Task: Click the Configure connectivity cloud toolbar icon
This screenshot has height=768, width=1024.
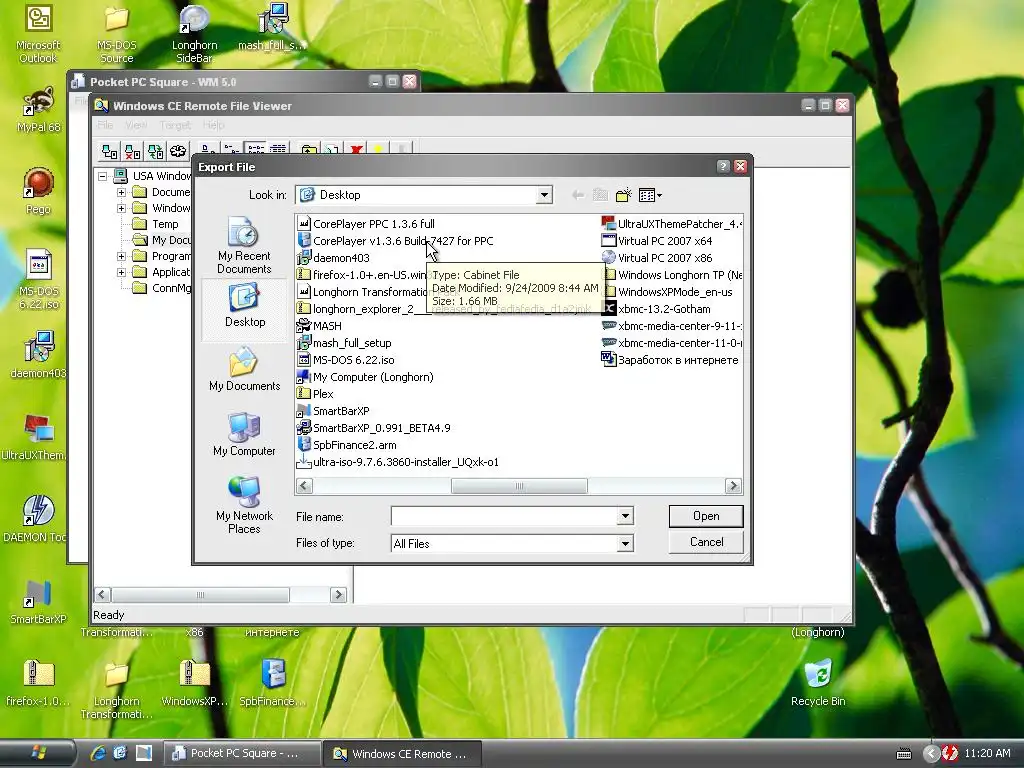Action: (178, 152)
